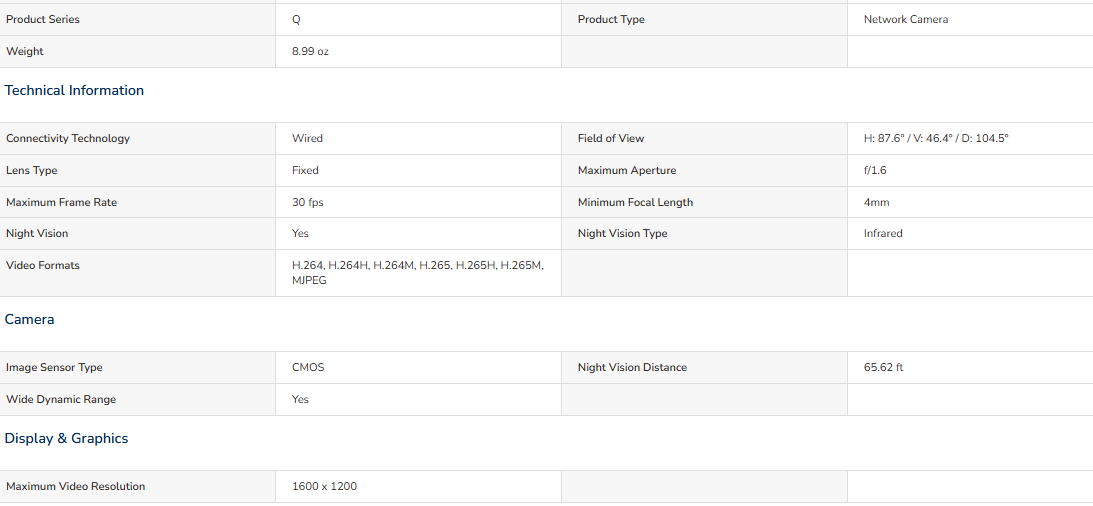
Task: Click the Wide Dynamic Range label
Action: coord(61,399)
